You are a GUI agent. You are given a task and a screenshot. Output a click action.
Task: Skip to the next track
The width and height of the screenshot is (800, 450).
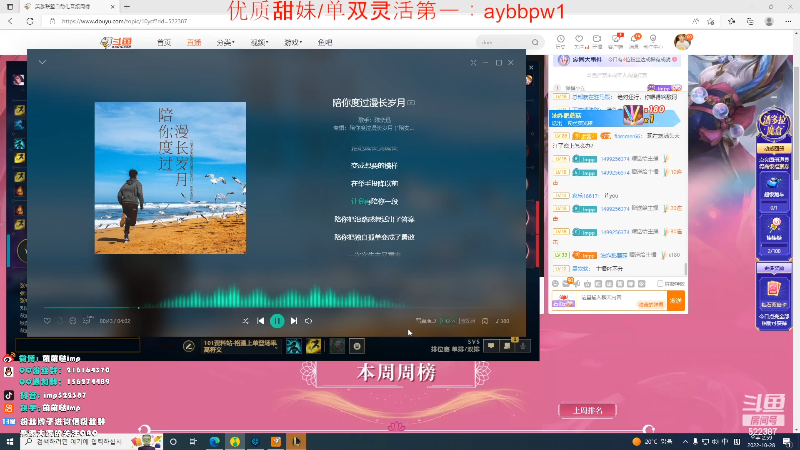294,321
